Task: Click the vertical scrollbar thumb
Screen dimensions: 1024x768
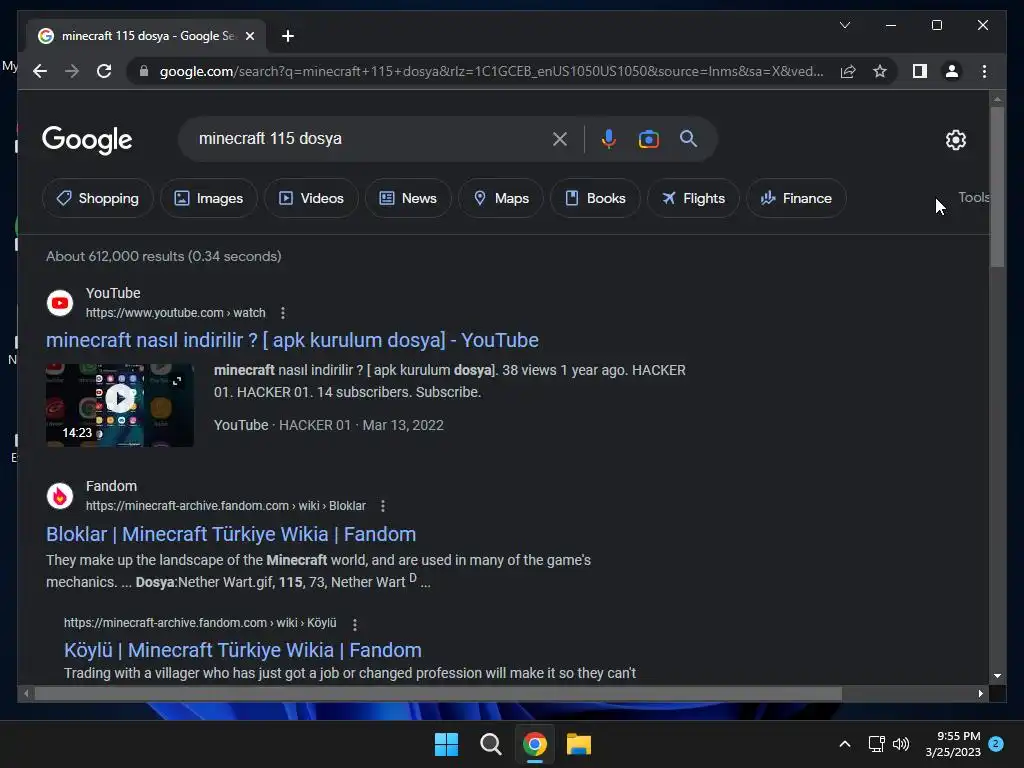Action: click(x=997, y=187)
